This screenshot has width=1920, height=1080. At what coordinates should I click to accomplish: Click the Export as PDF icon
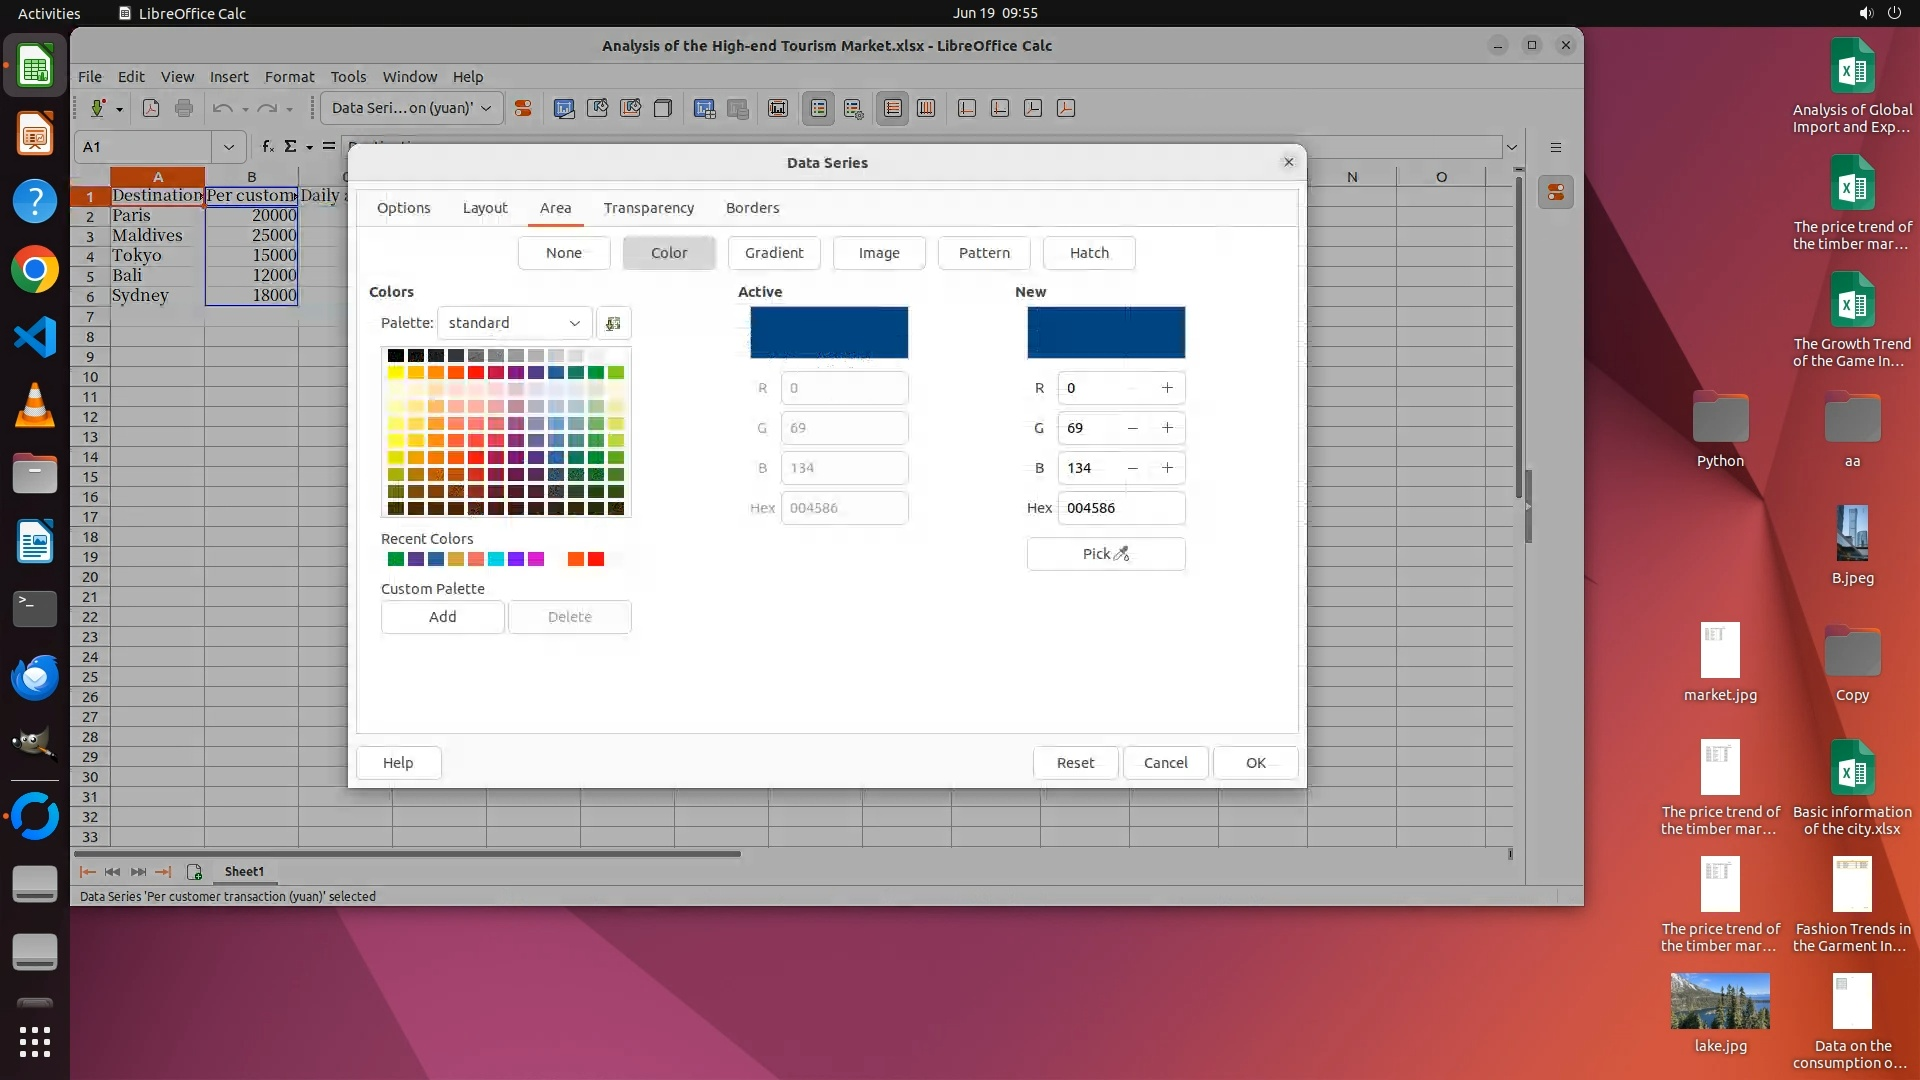click(x=151, y=109)
